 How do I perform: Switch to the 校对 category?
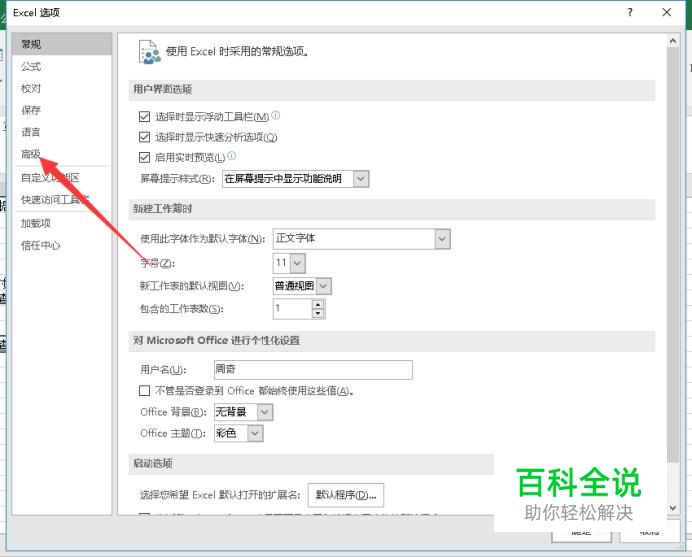62,88
